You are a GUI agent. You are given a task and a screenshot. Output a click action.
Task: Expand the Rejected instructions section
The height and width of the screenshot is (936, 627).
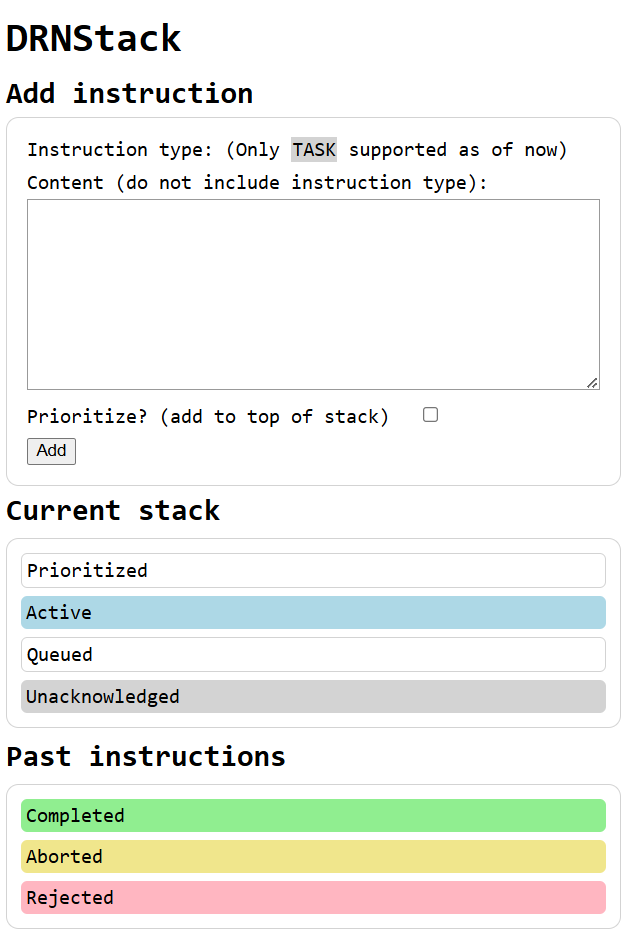pyautogui.click(x=313, y=897)
